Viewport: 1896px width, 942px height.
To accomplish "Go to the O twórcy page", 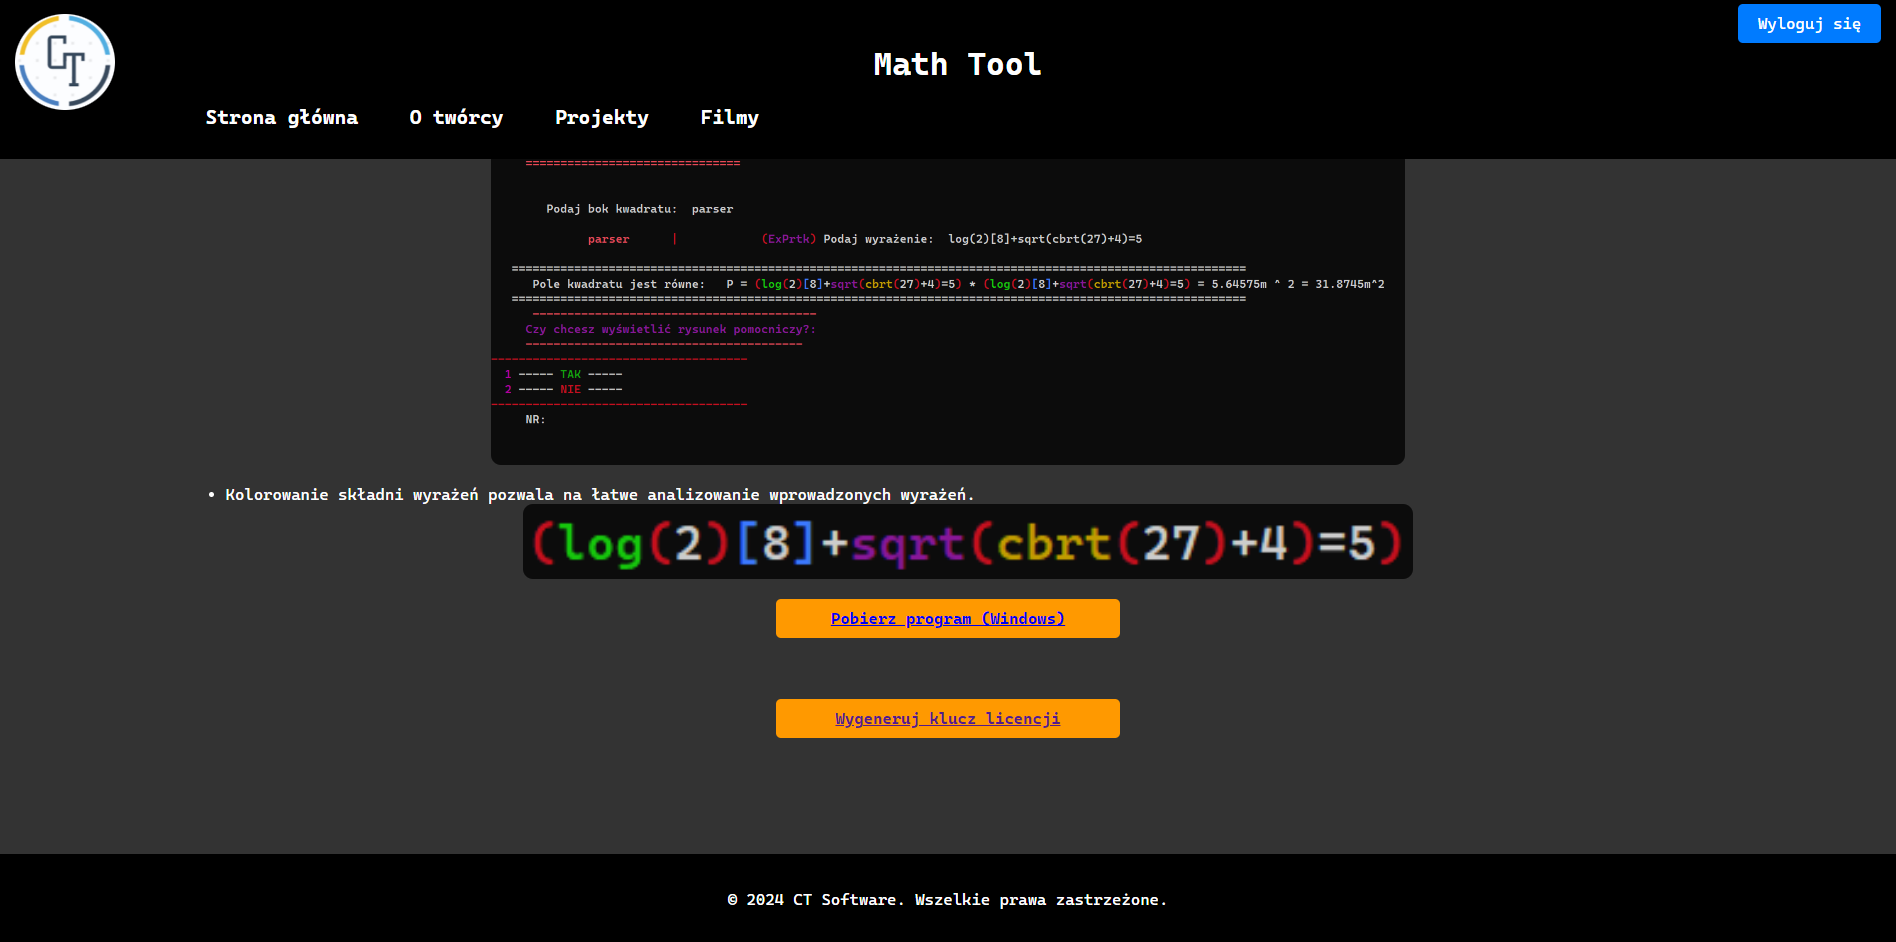I will click(456, 118).
